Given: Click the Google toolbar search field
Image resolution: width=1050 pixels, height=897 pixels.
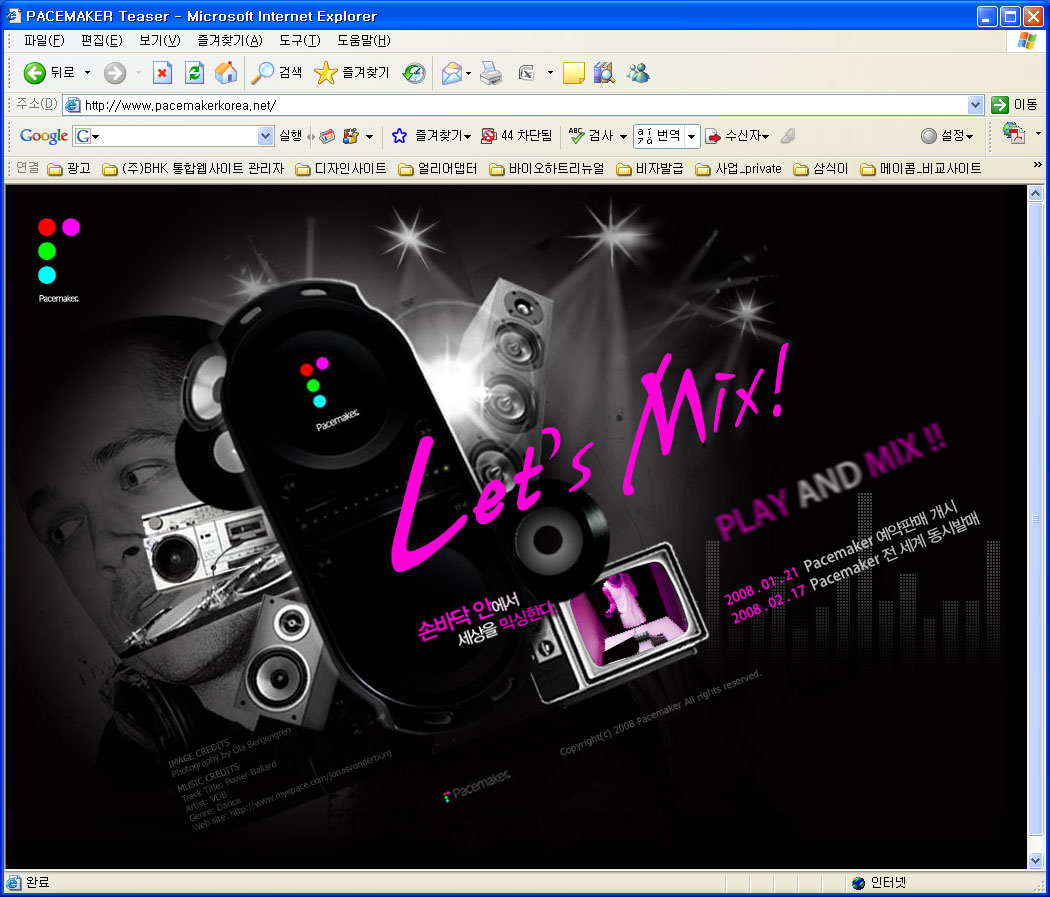Looking at the screenshot, I should click(x=174, y=136).
